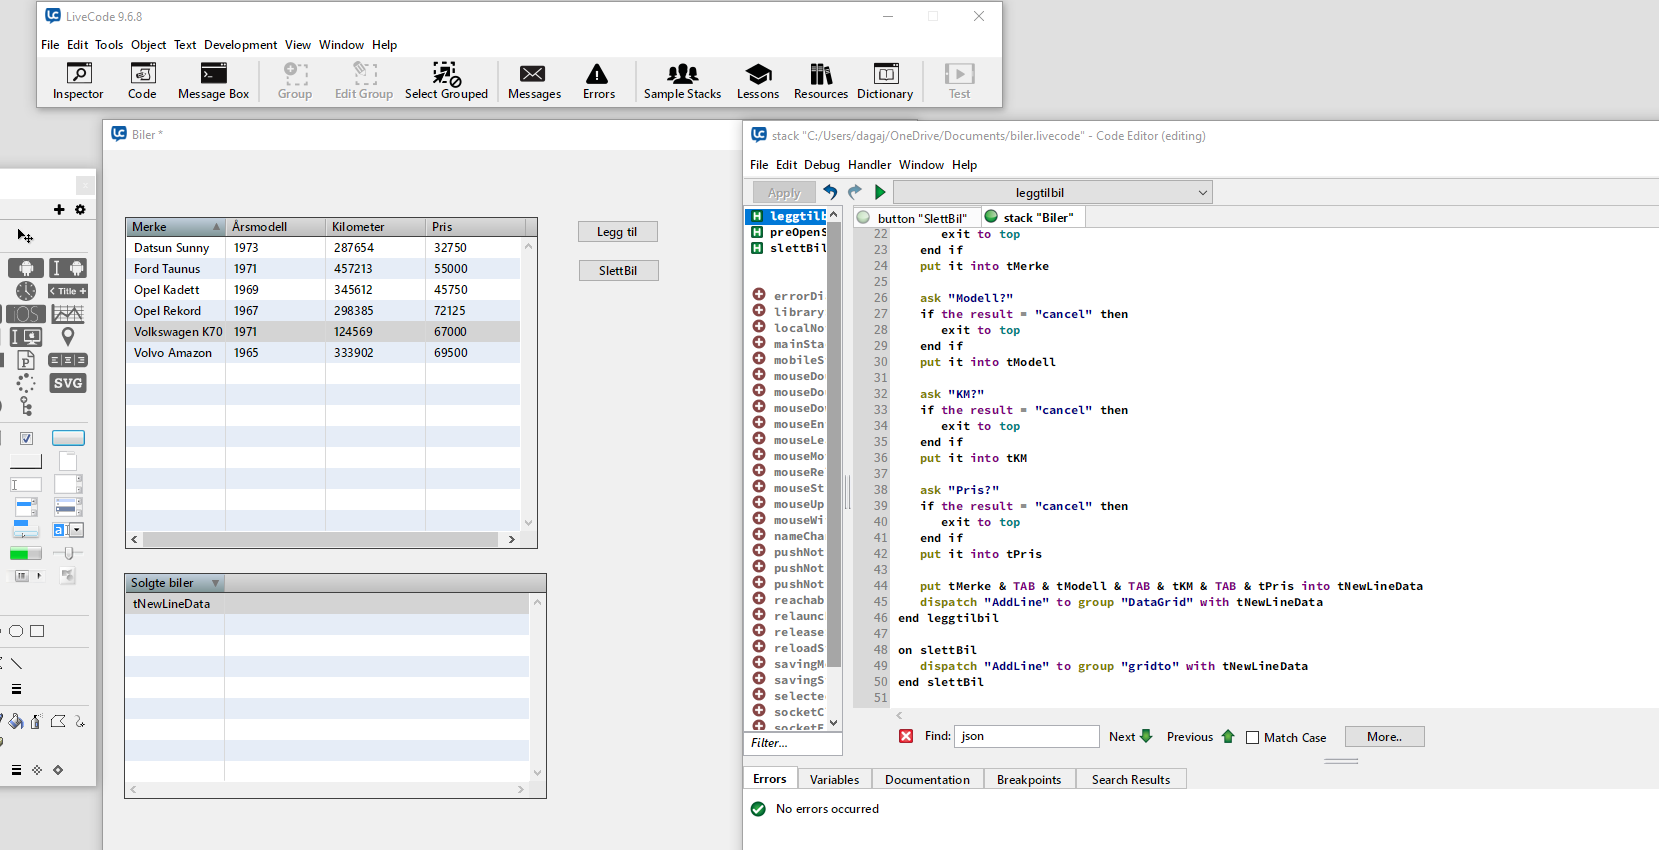Open the Development menu
The image size is (1659, 850).
click(240, 45)
